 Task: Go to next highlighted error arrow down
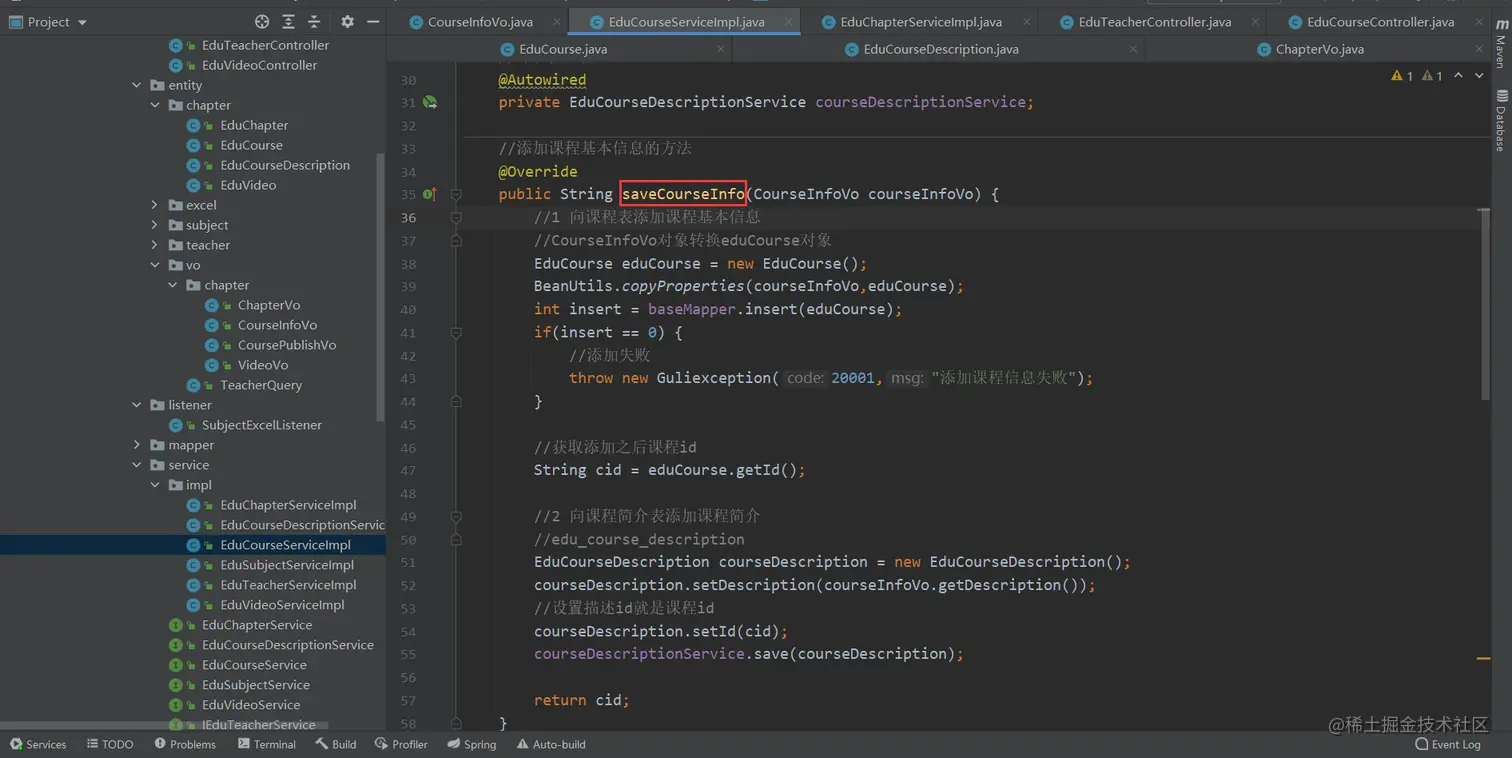point(1479,76)
